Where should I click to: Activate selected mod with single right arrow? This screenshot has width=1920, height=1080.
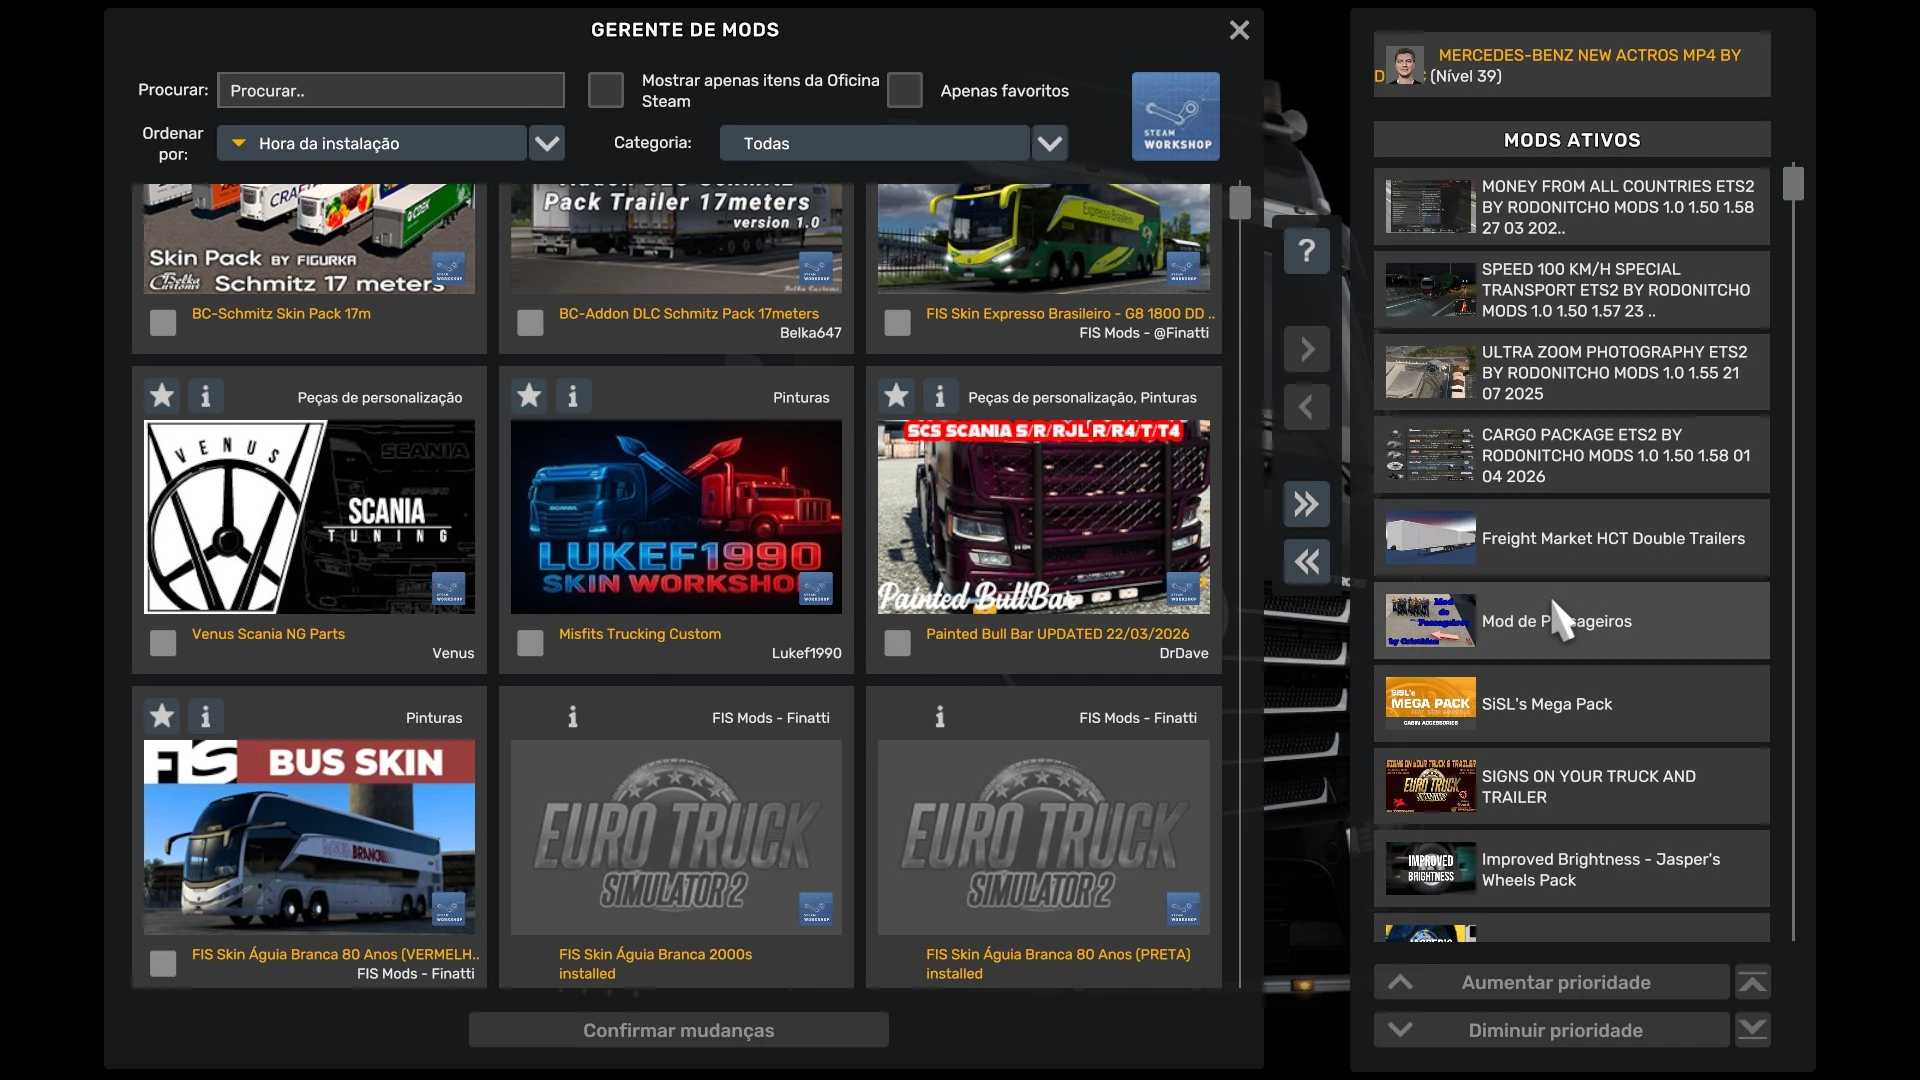pos(1307,349)
